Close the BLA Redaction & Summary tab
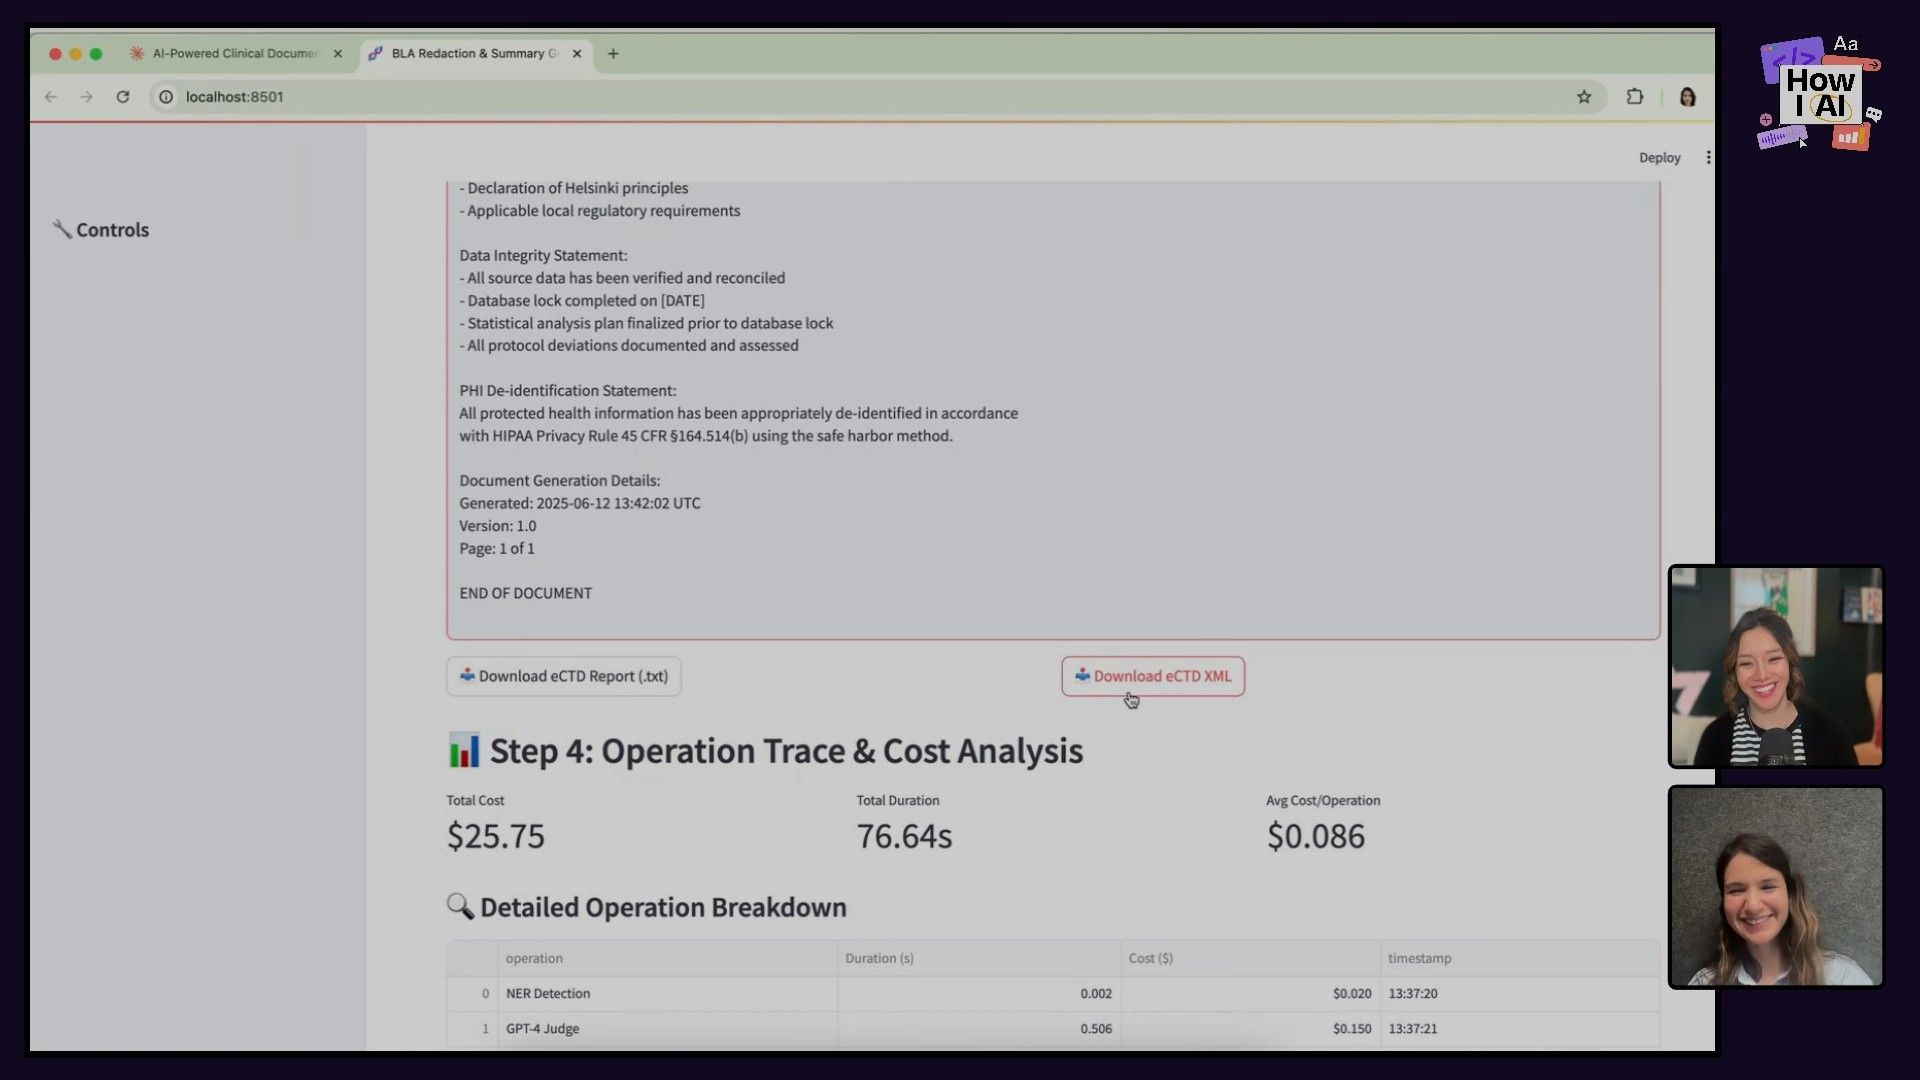The image size is (1920, 1080). [x=577, y=54]
